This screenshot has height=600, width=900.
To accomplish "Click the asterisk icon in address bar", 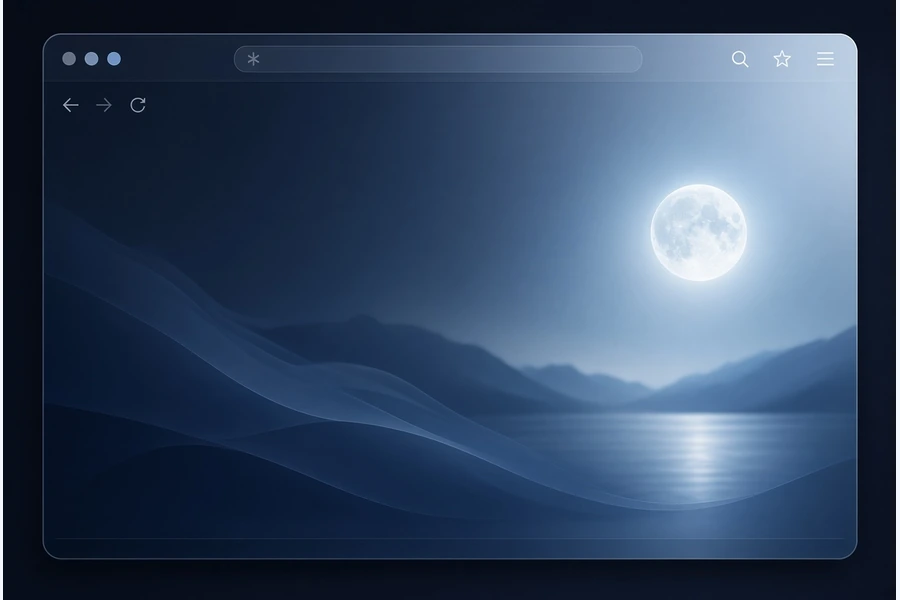I will pyautogui.click(x=254, y=59).
